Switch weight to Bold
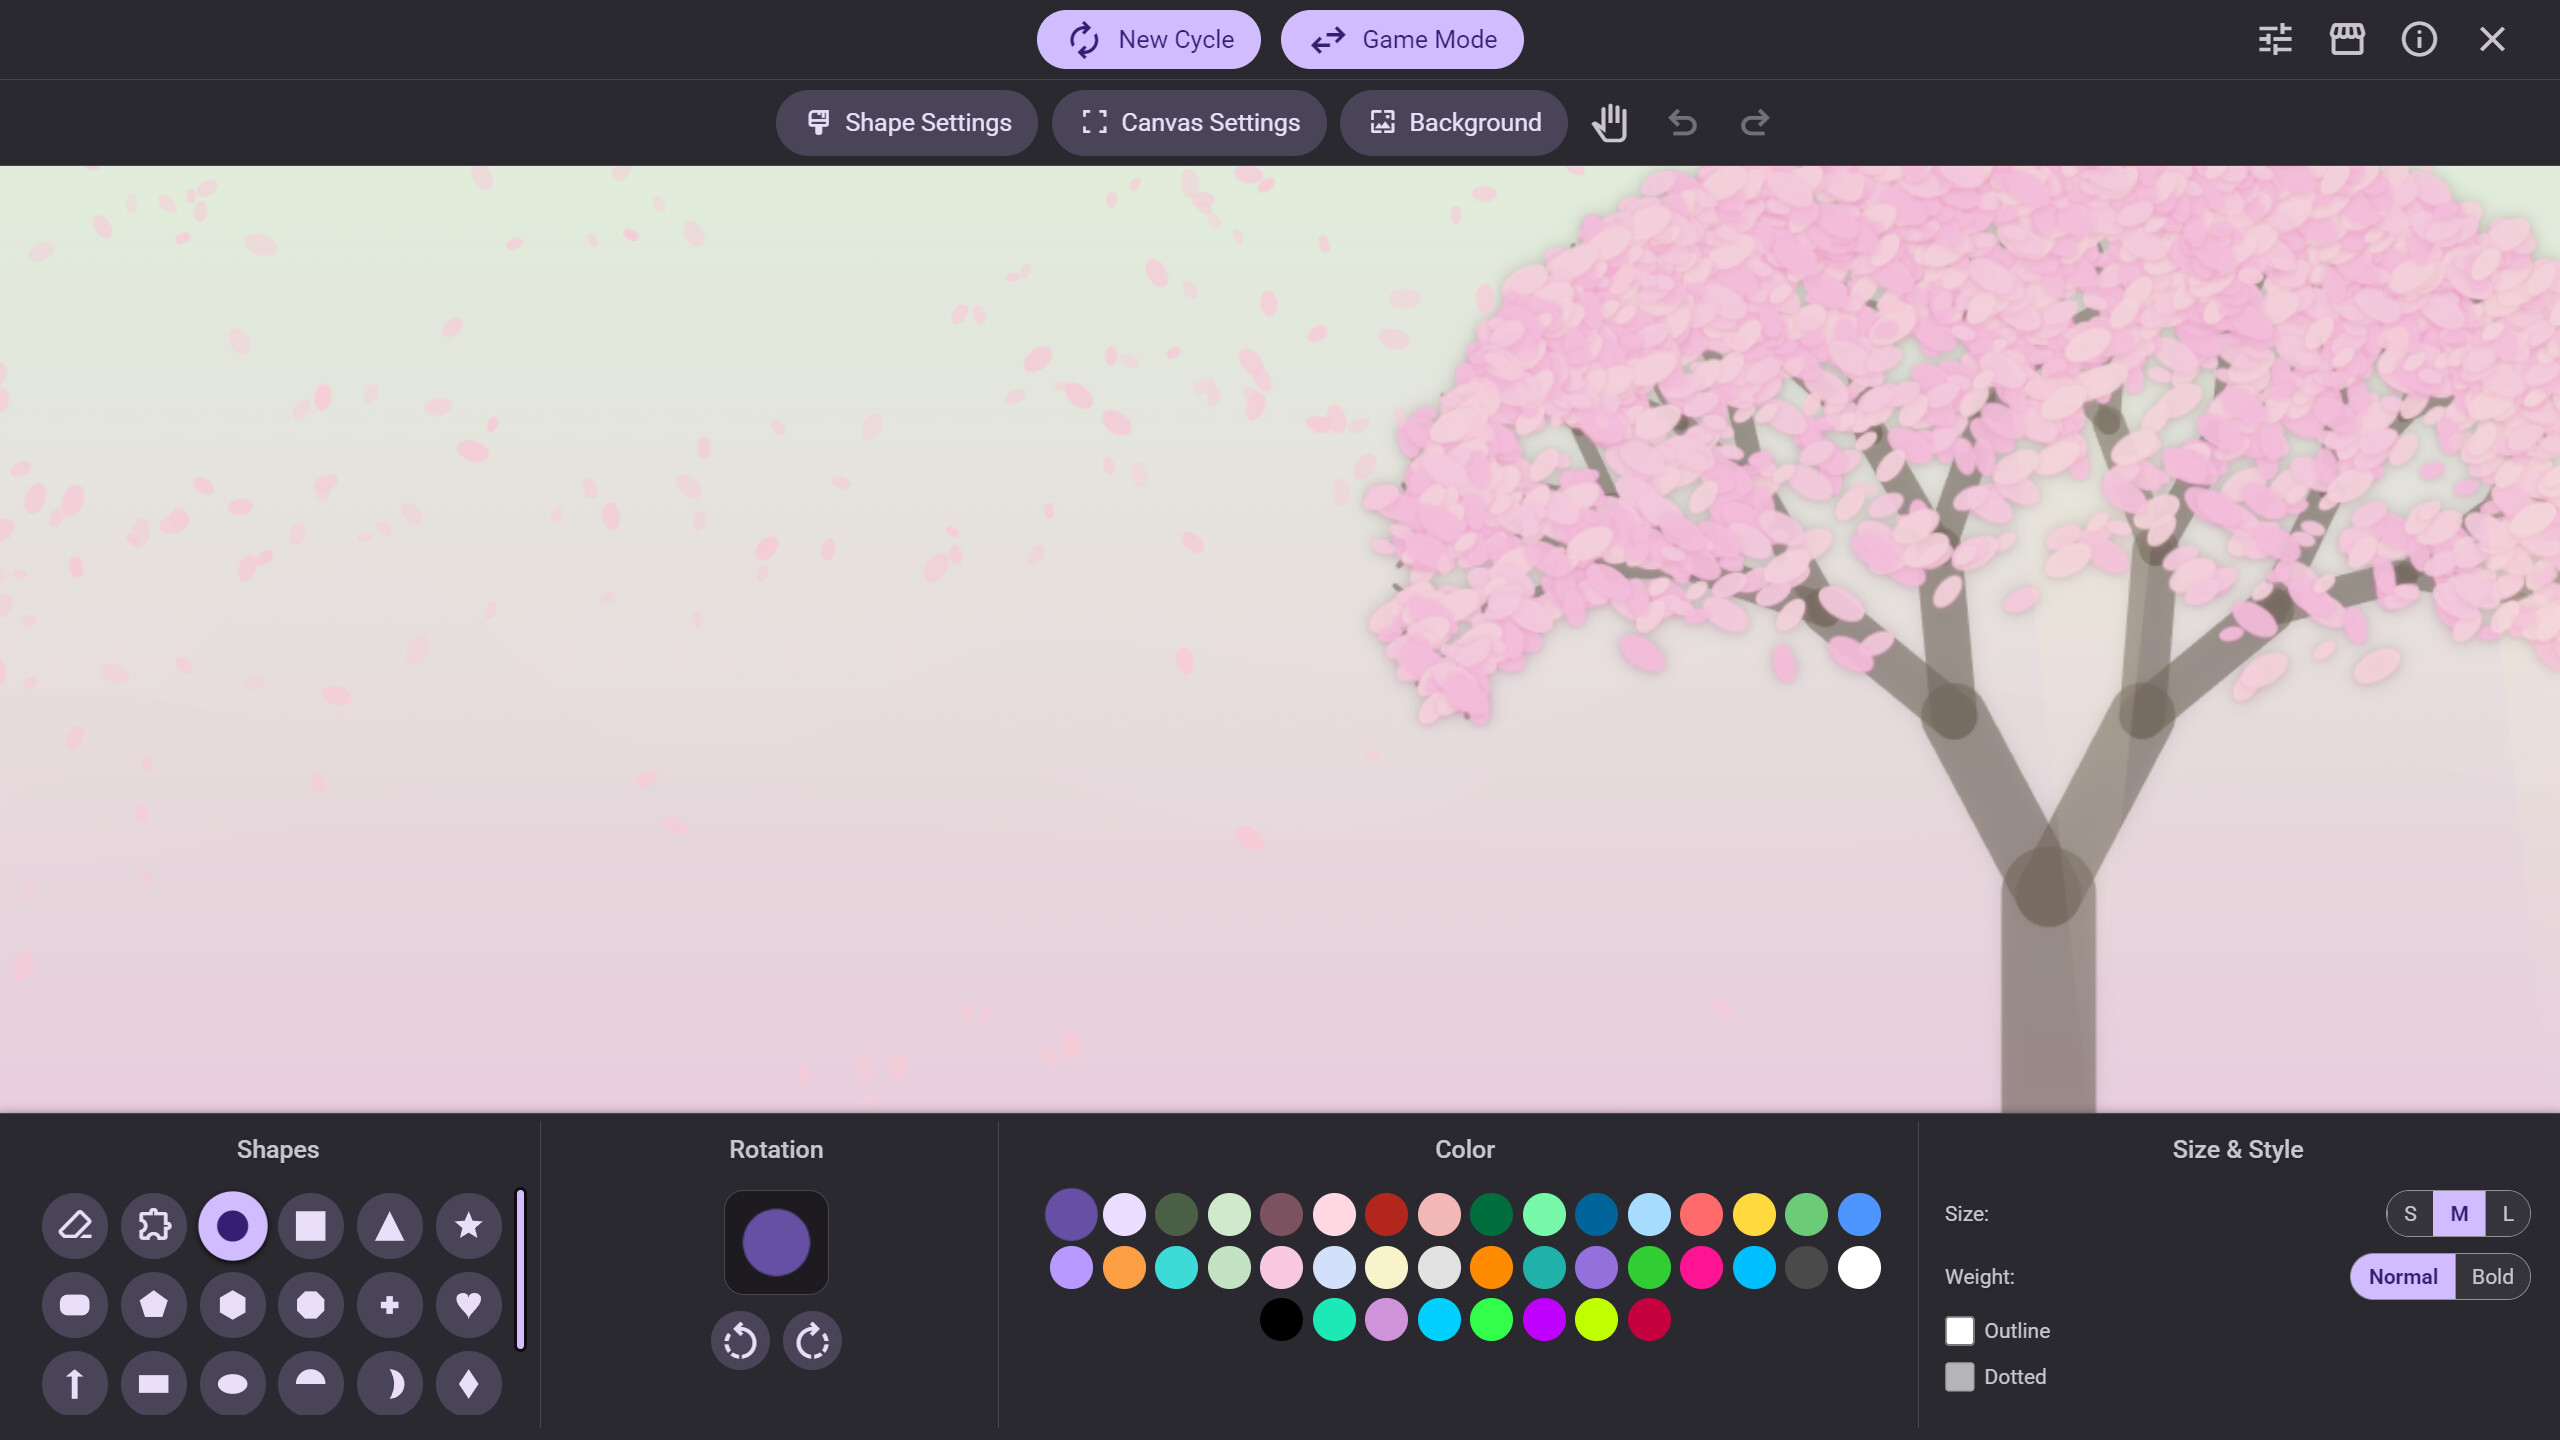 (2492, 1276)
